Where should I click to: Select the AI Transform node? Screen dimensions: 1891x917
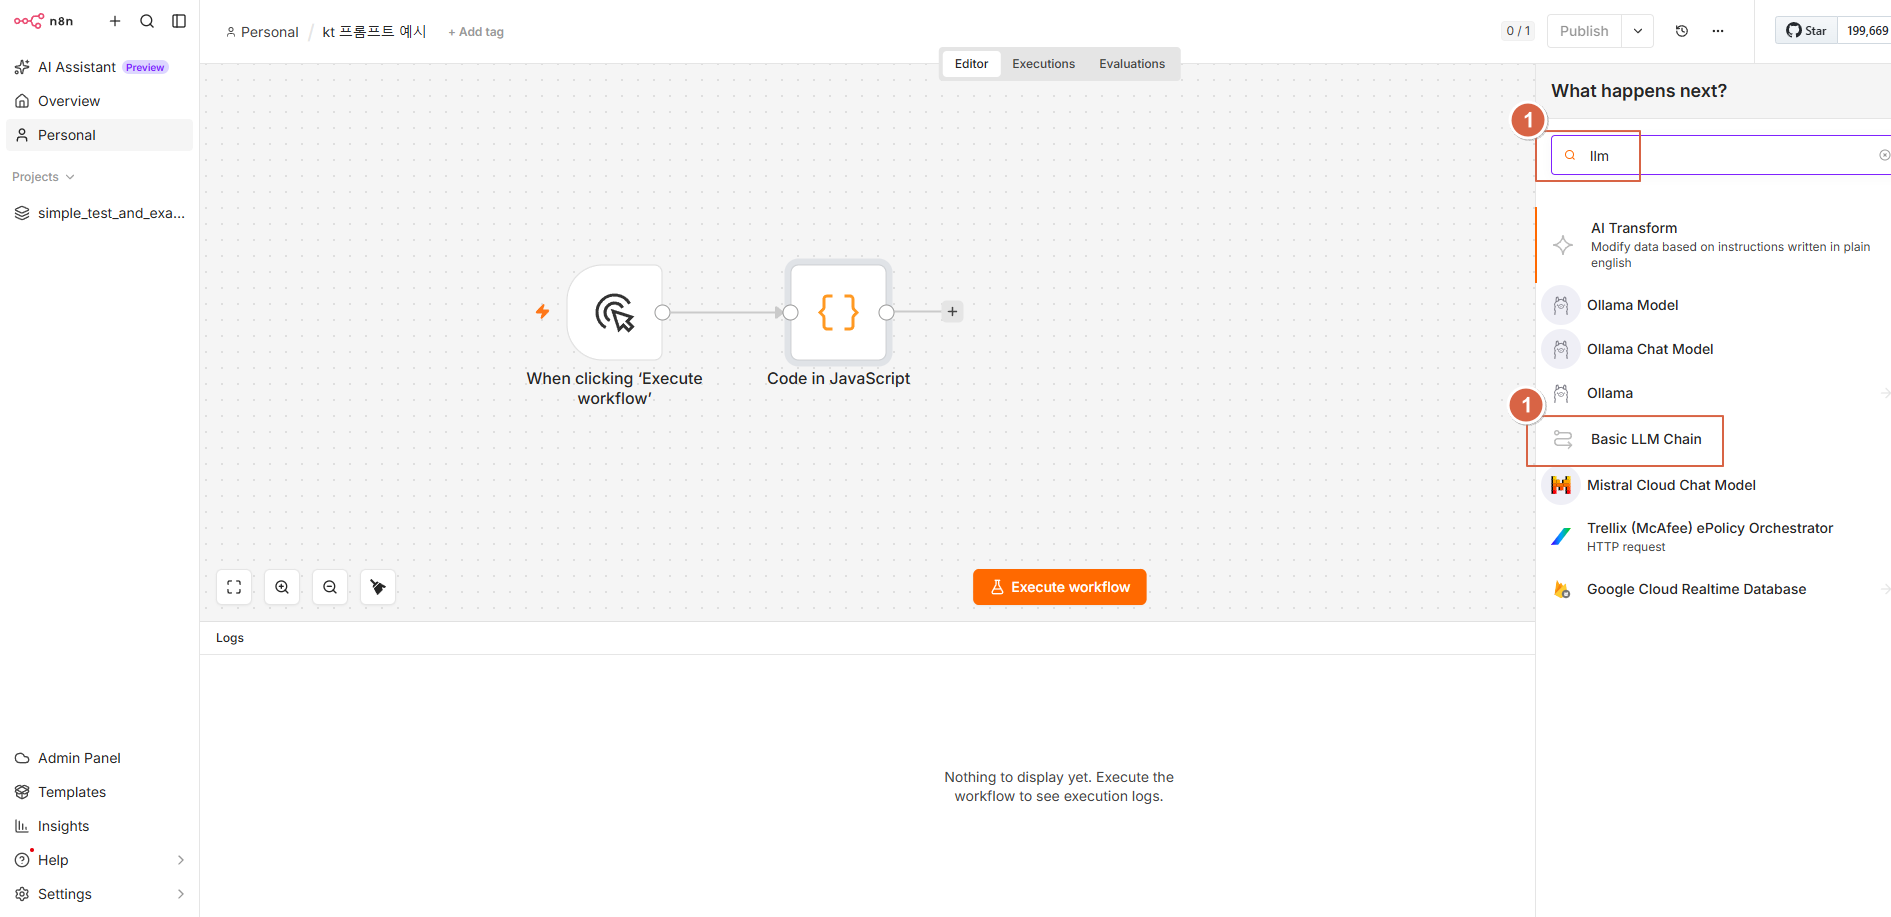1713,245
